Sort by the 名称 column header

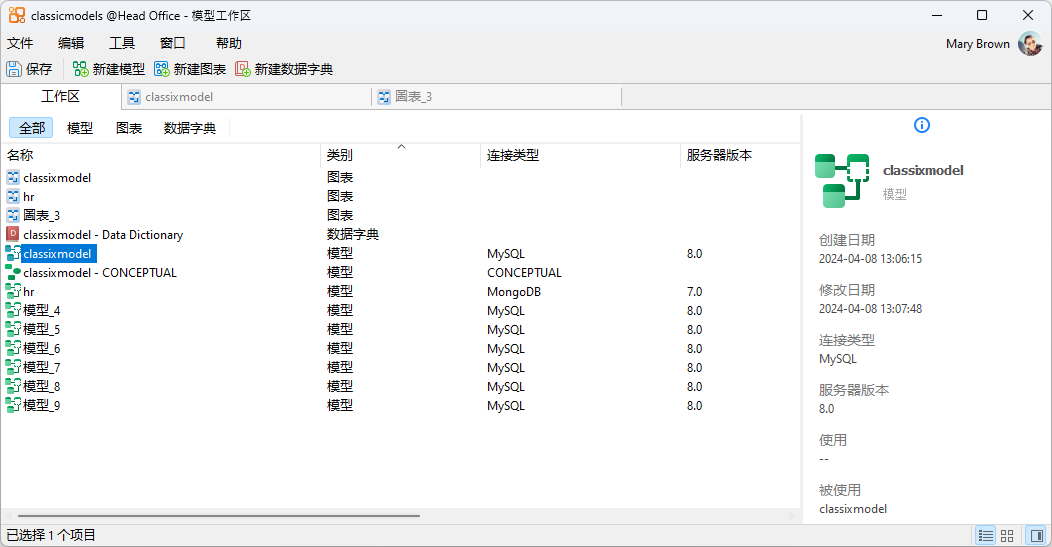pos(160,155)
